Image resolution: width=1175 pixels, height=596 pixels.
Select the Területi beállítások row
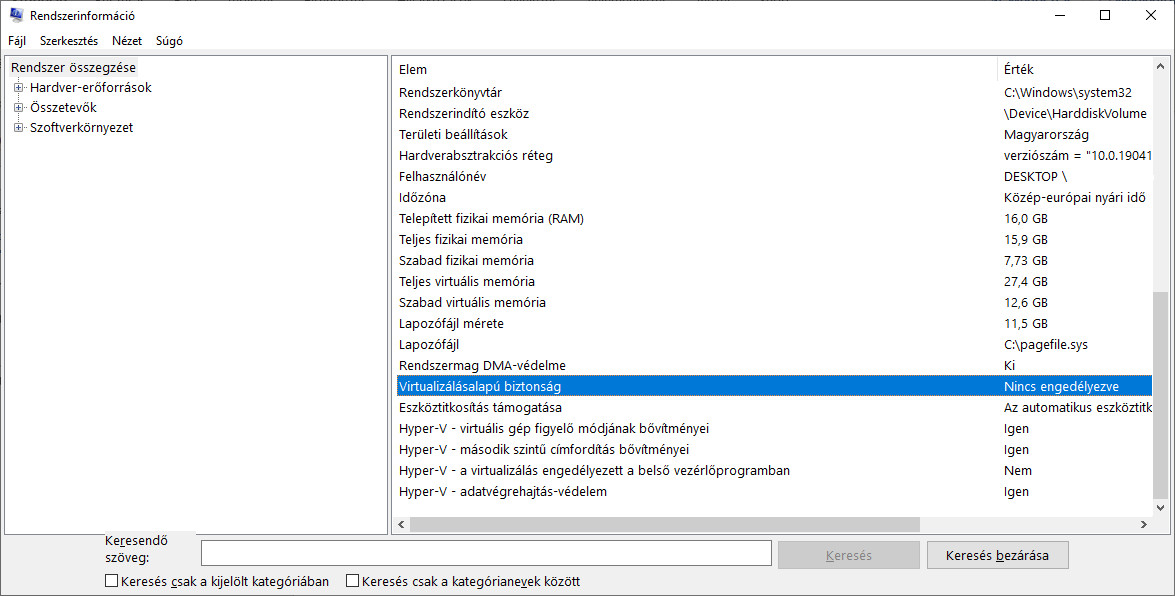point(773,135)
